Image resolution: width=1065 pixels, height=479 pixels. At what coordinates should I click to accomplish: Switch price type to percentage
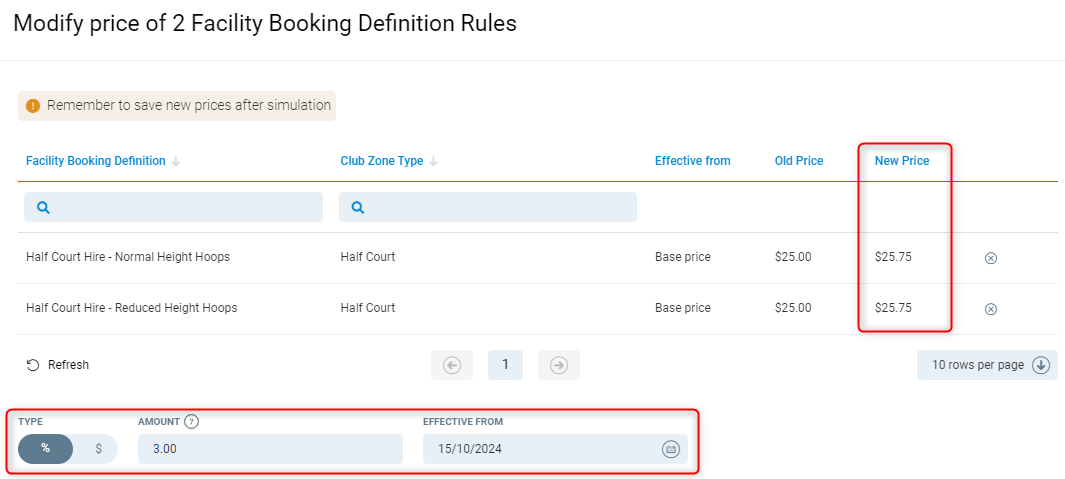pos(45,448)
